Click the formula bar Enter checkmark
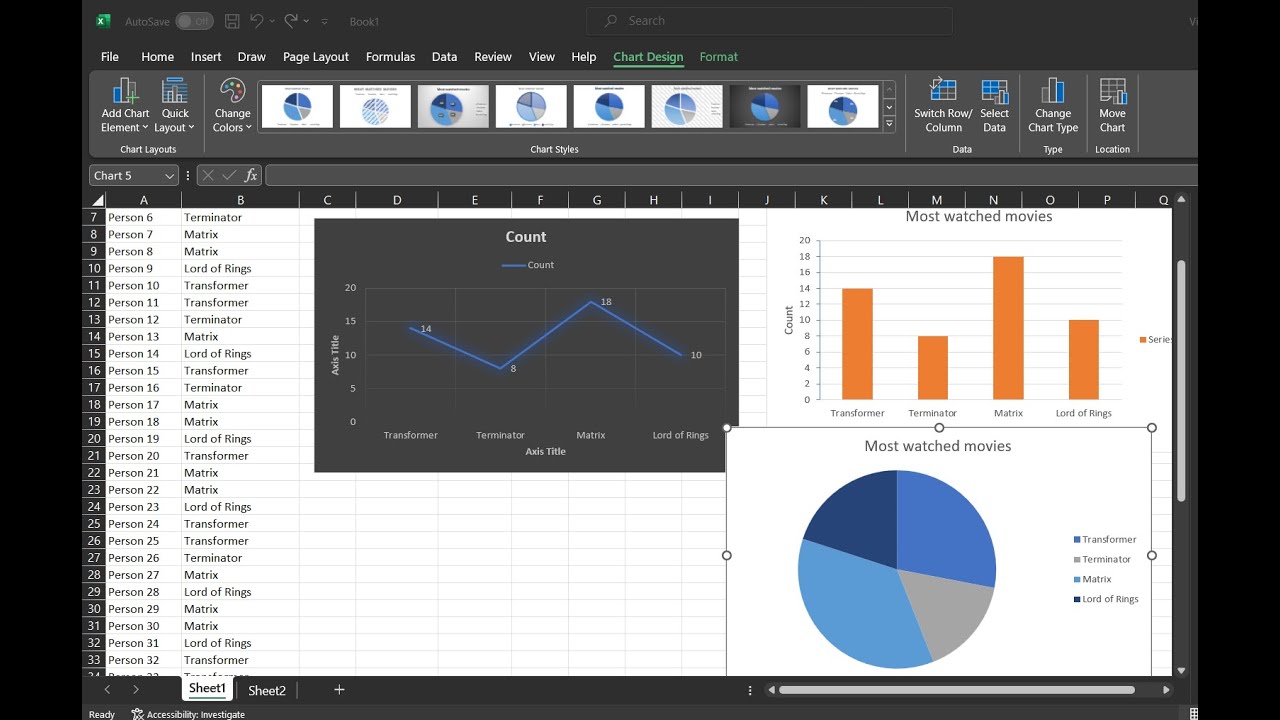Image resolution: width=1280 pixels, height=720 pixels. [229, 175]
